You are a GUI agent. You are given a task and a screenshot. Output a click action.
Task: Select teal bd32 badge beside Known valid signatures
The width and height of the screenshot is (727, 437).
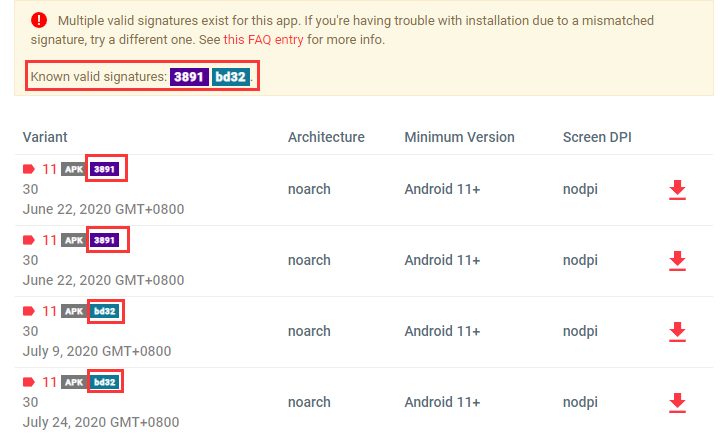pos(230,77)
